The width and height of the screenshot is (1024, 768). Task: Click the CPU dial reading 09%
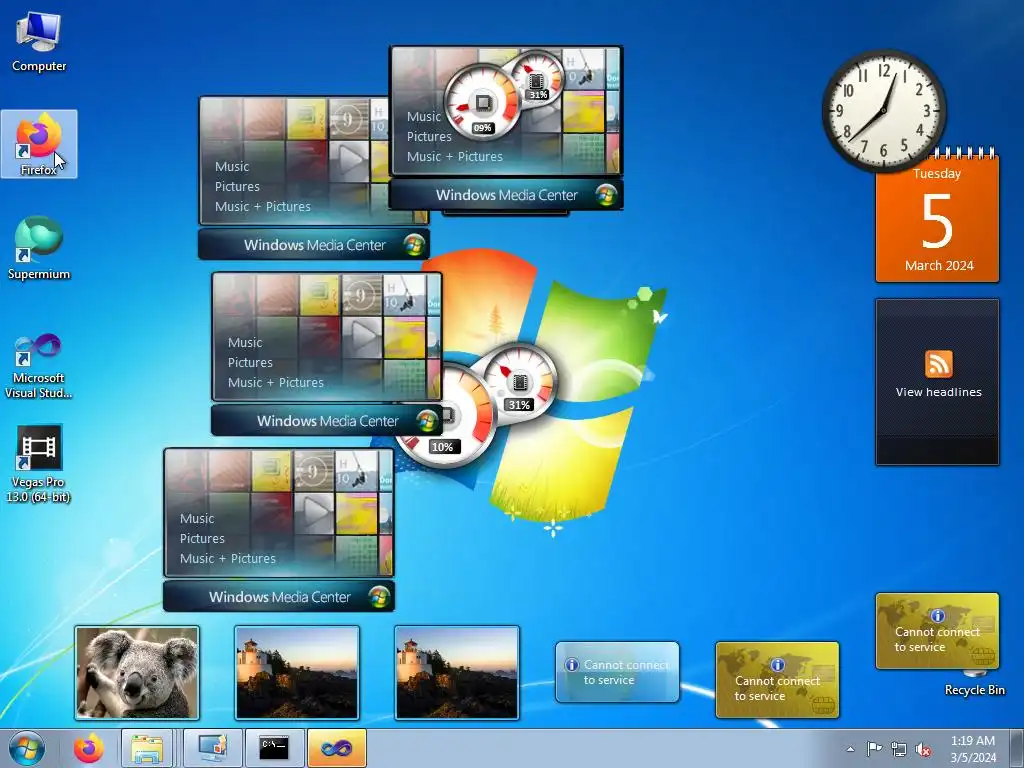(483, 104)
